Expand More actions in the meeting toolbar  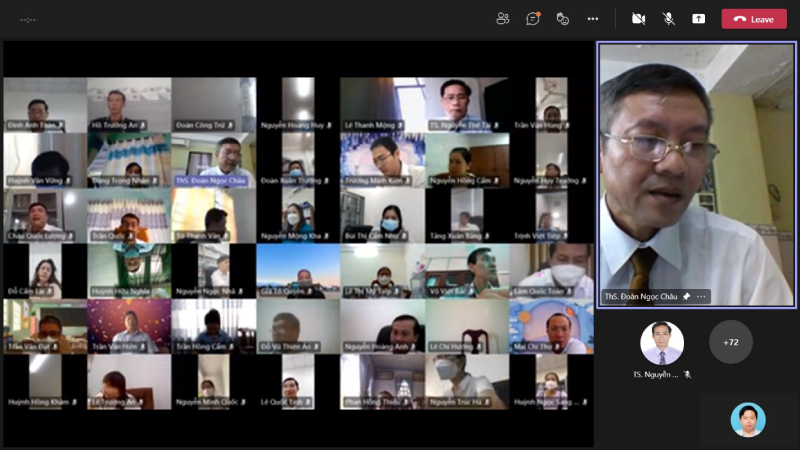click(593, 18)
